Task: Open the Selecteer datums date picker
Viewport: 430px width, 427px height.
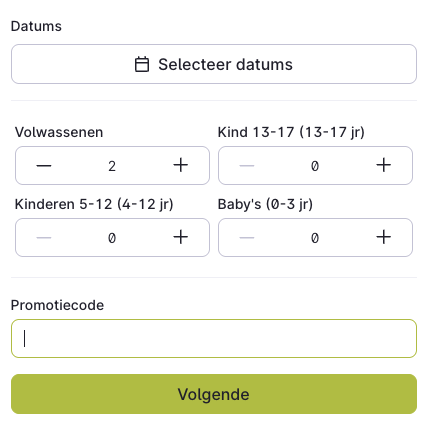Action: 214,64
